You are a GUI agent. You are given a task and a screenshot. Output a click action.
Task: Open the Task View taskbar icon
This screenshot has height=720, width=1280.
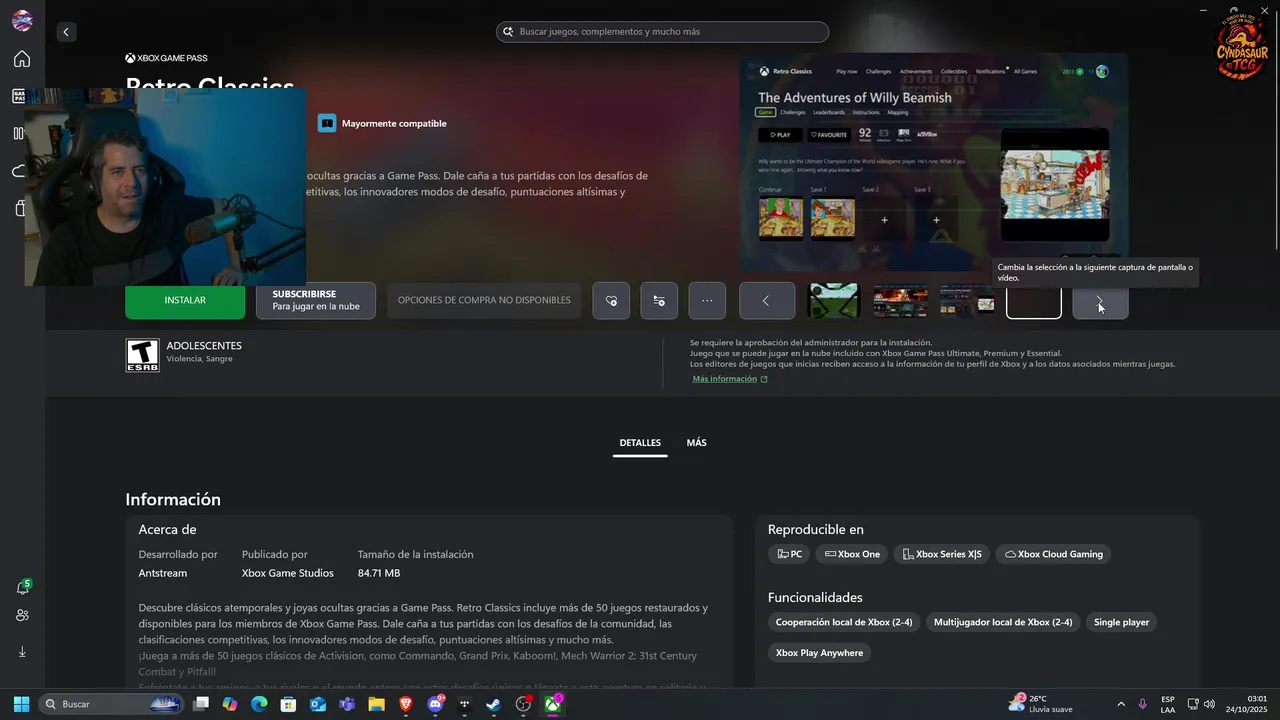pyautogui.click(x=201, y=704)
